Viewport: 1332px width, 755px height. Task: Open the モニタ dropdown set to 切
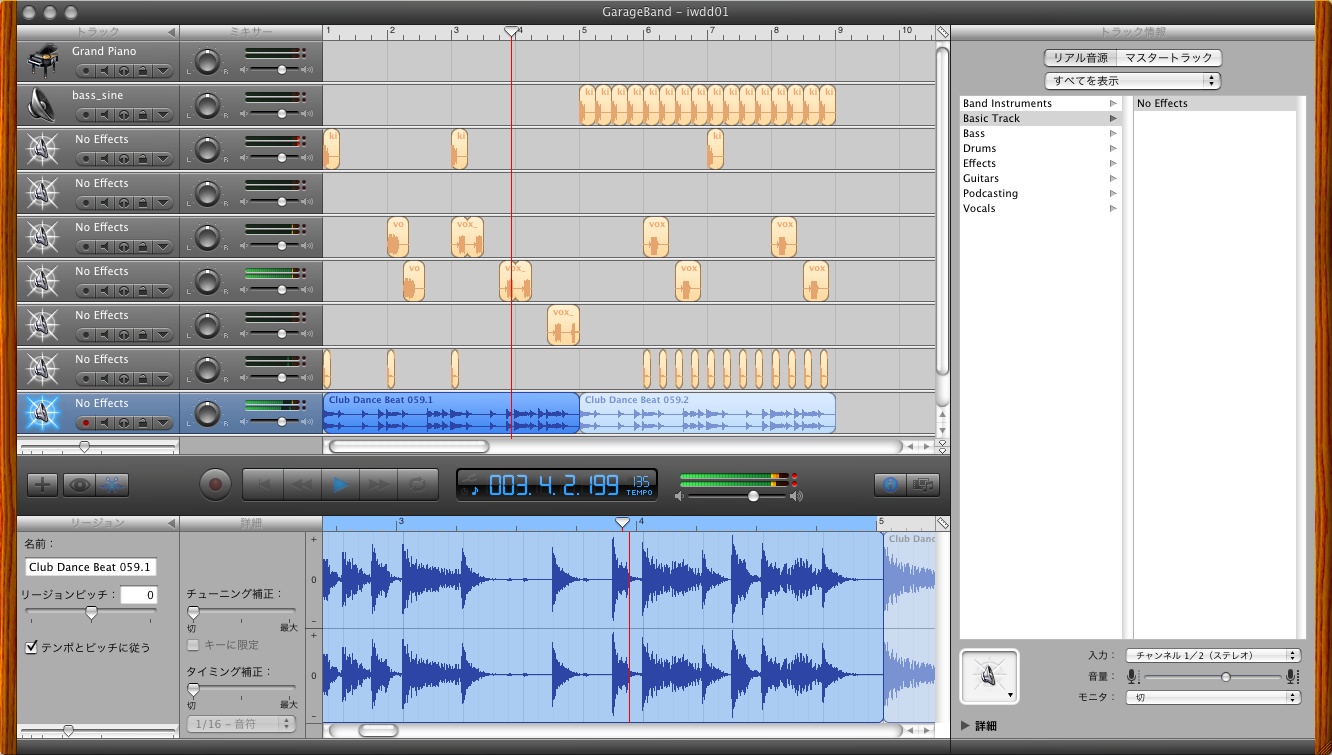(1212, 697)
